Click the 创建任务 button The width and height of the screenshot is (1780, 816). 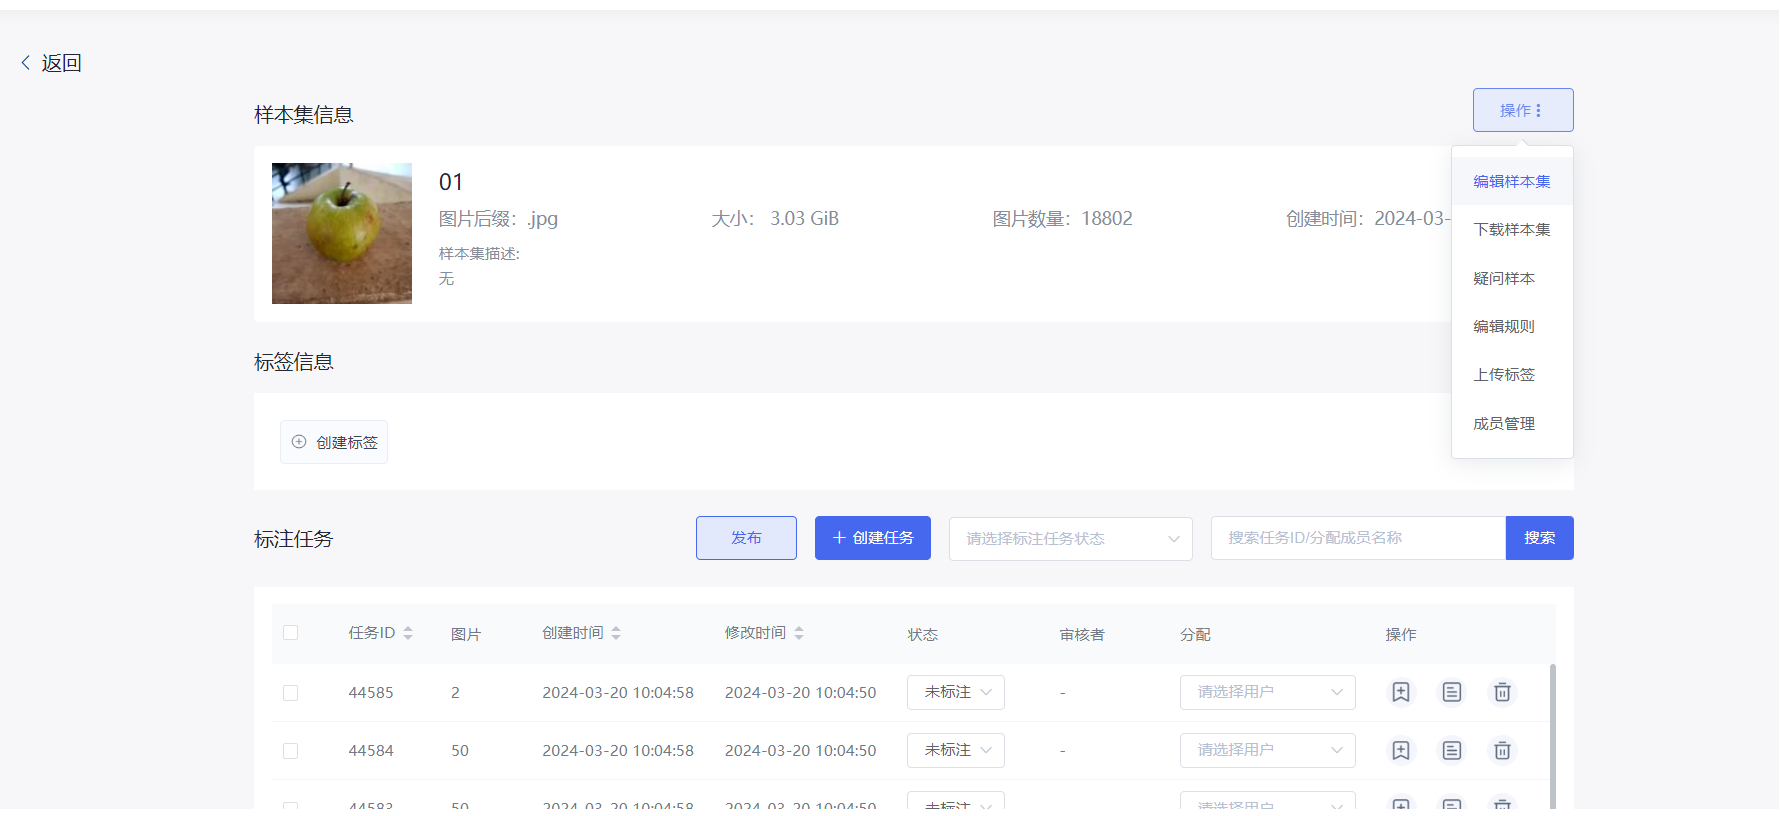873,538
